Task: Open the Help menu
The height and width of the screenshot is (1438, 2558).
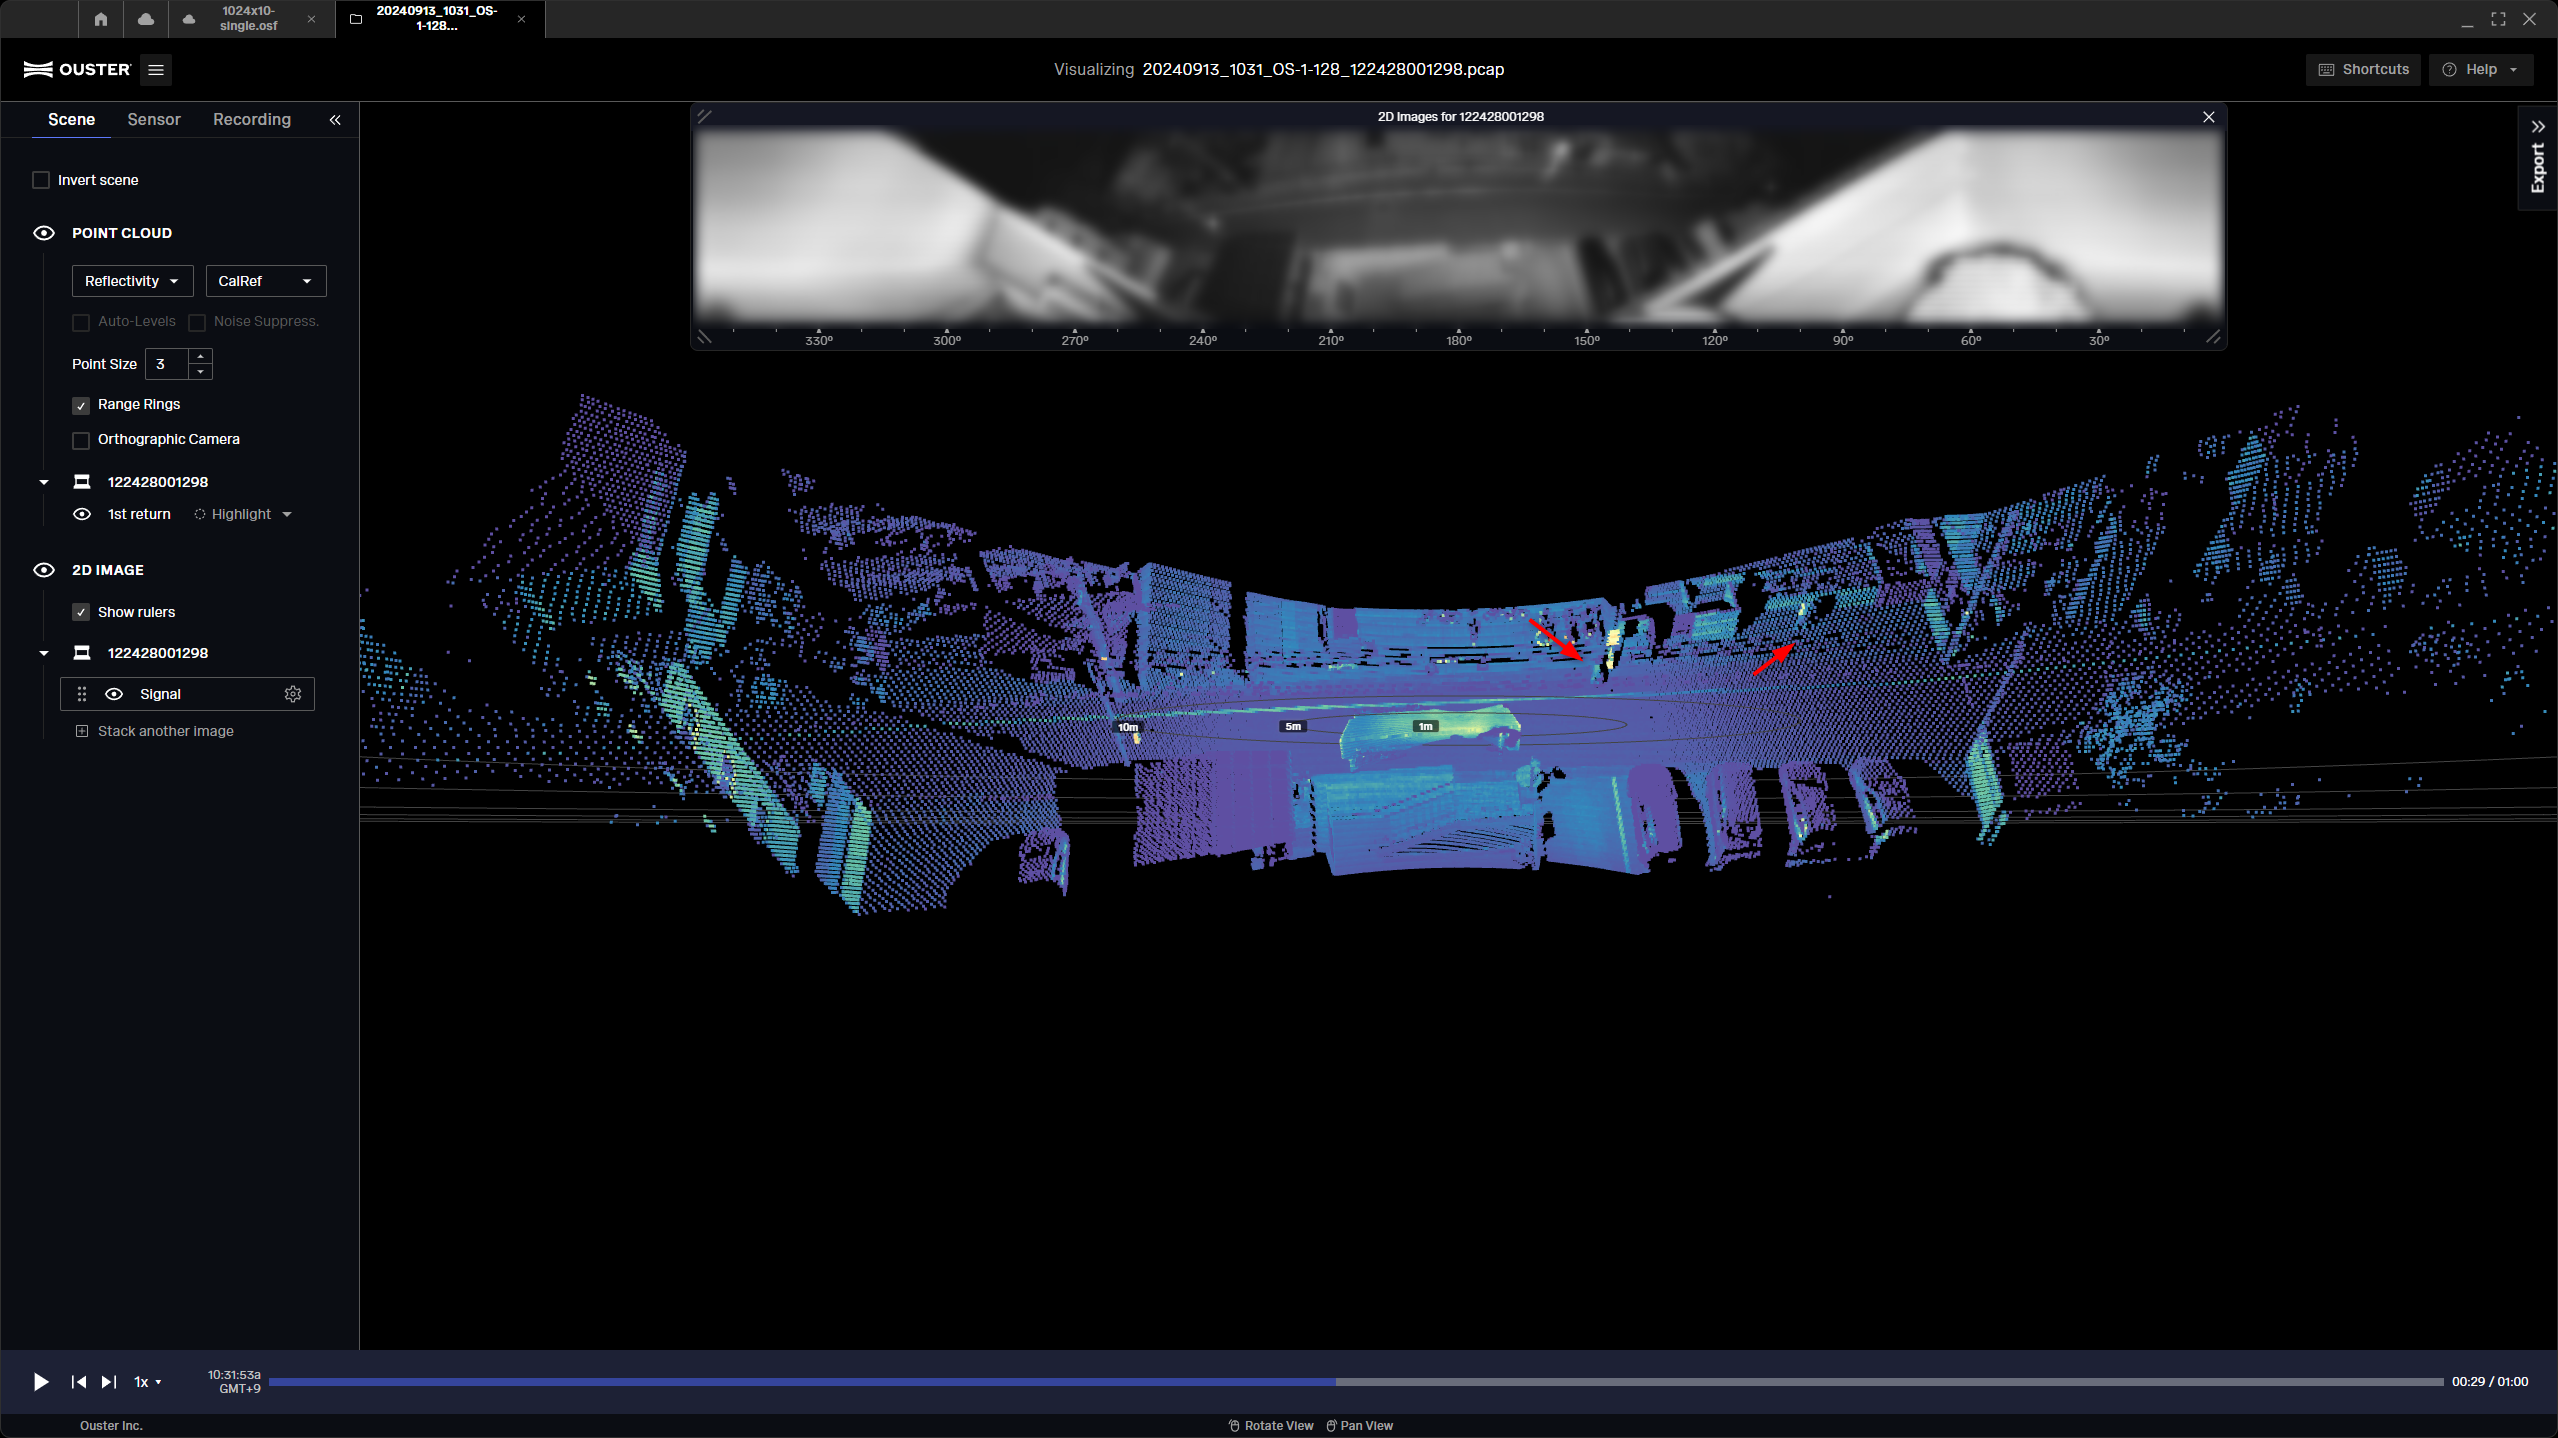Action: (x=2481, y=69)
